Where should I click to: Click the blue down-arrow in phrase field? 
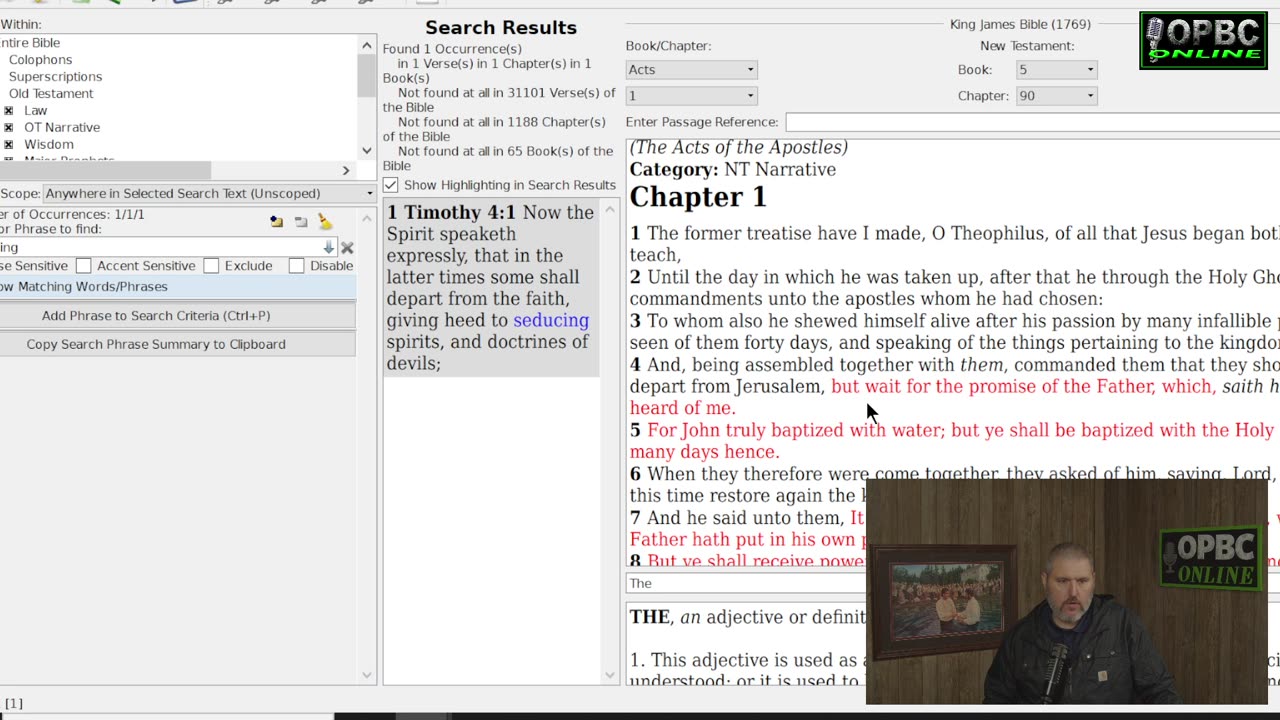point(329,247)
